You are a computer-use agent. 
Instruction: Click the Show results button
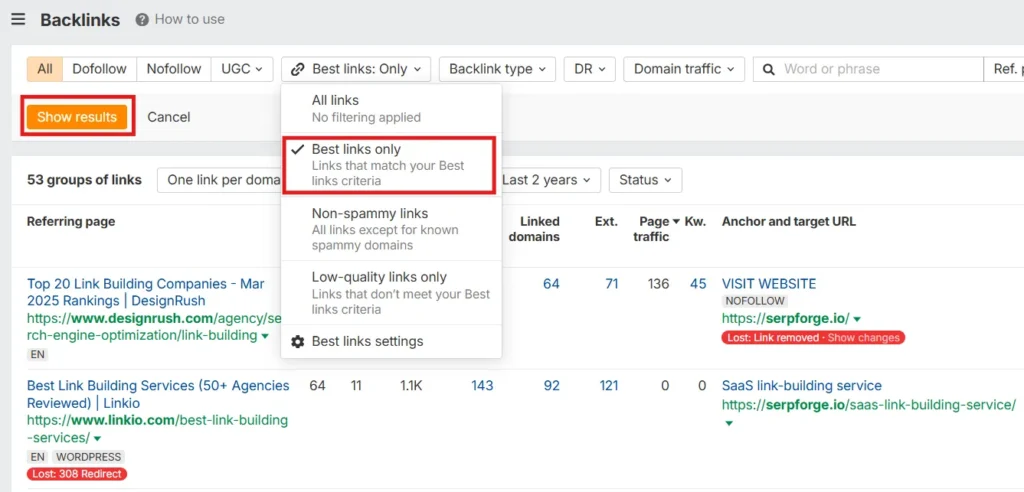(77, 117)
